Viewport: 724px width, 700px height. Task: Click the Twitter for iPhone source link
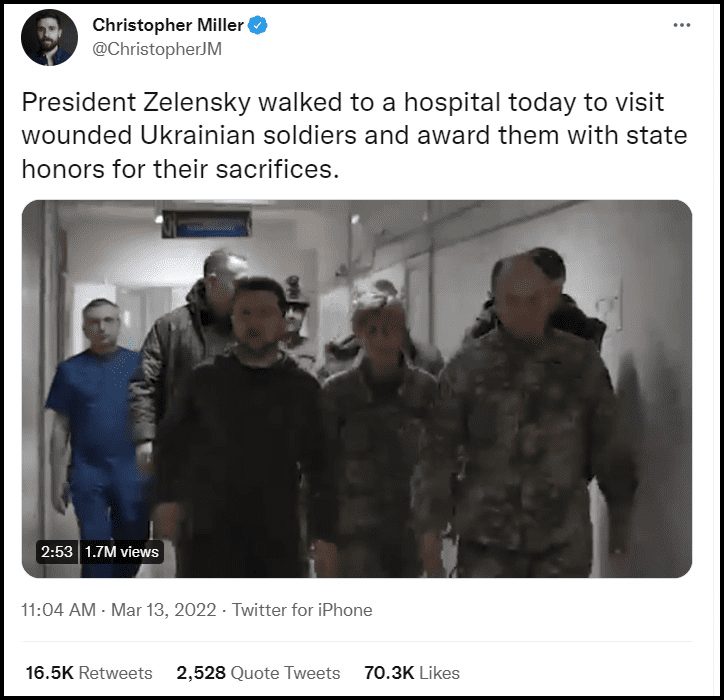pos(302,610)
